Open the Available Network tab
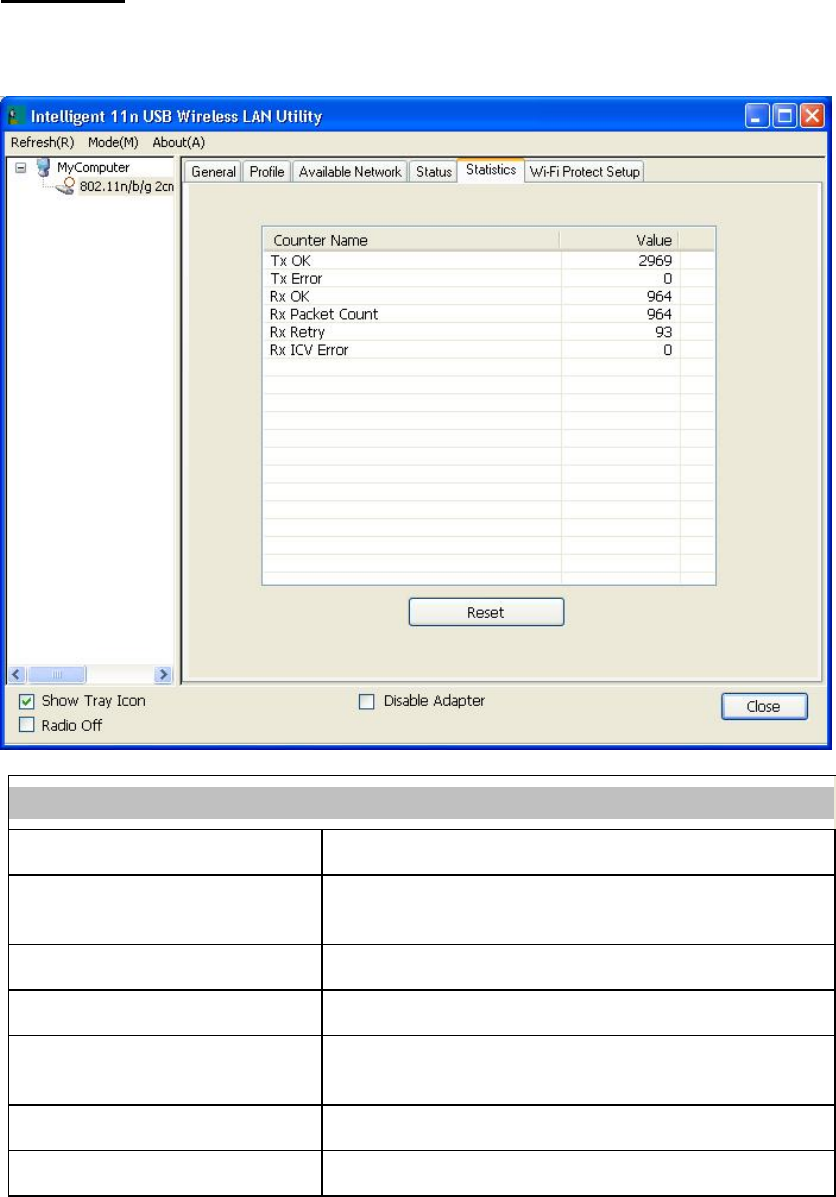The height and width of the screenshot is (1197, 836). tap(350, 172)
